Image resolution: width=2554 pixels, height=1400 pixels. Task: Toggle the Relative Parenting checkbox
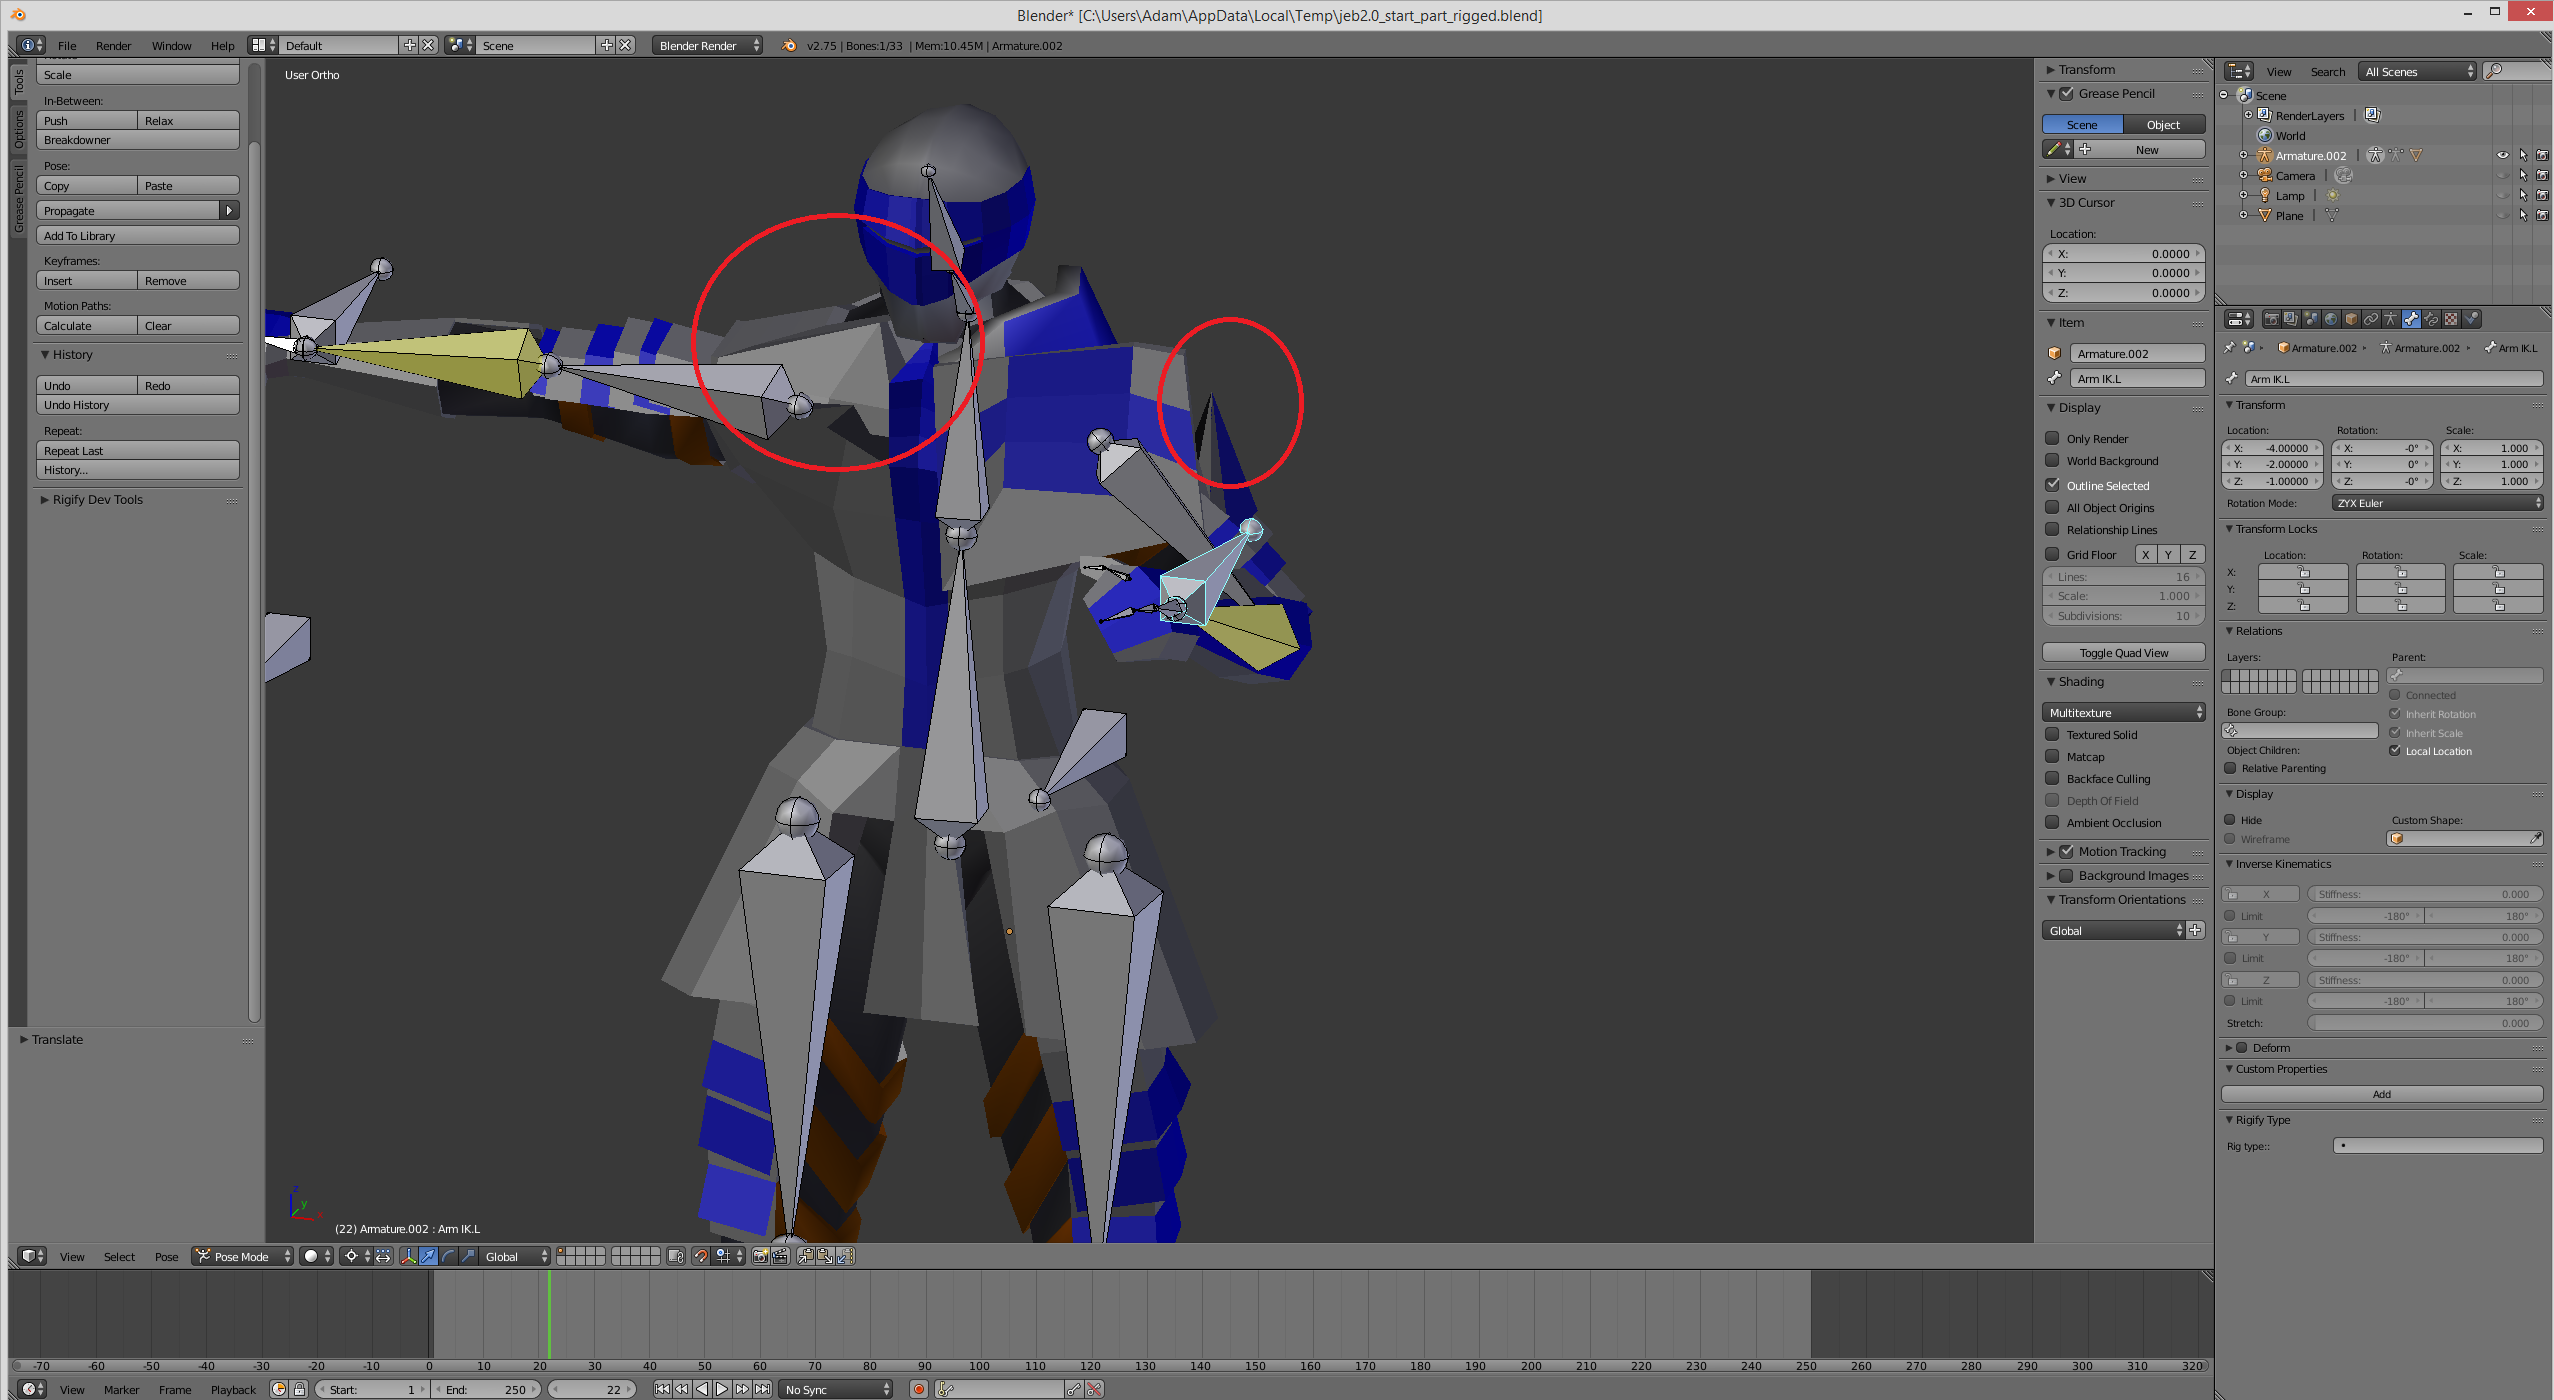[x=2230, y=768]
